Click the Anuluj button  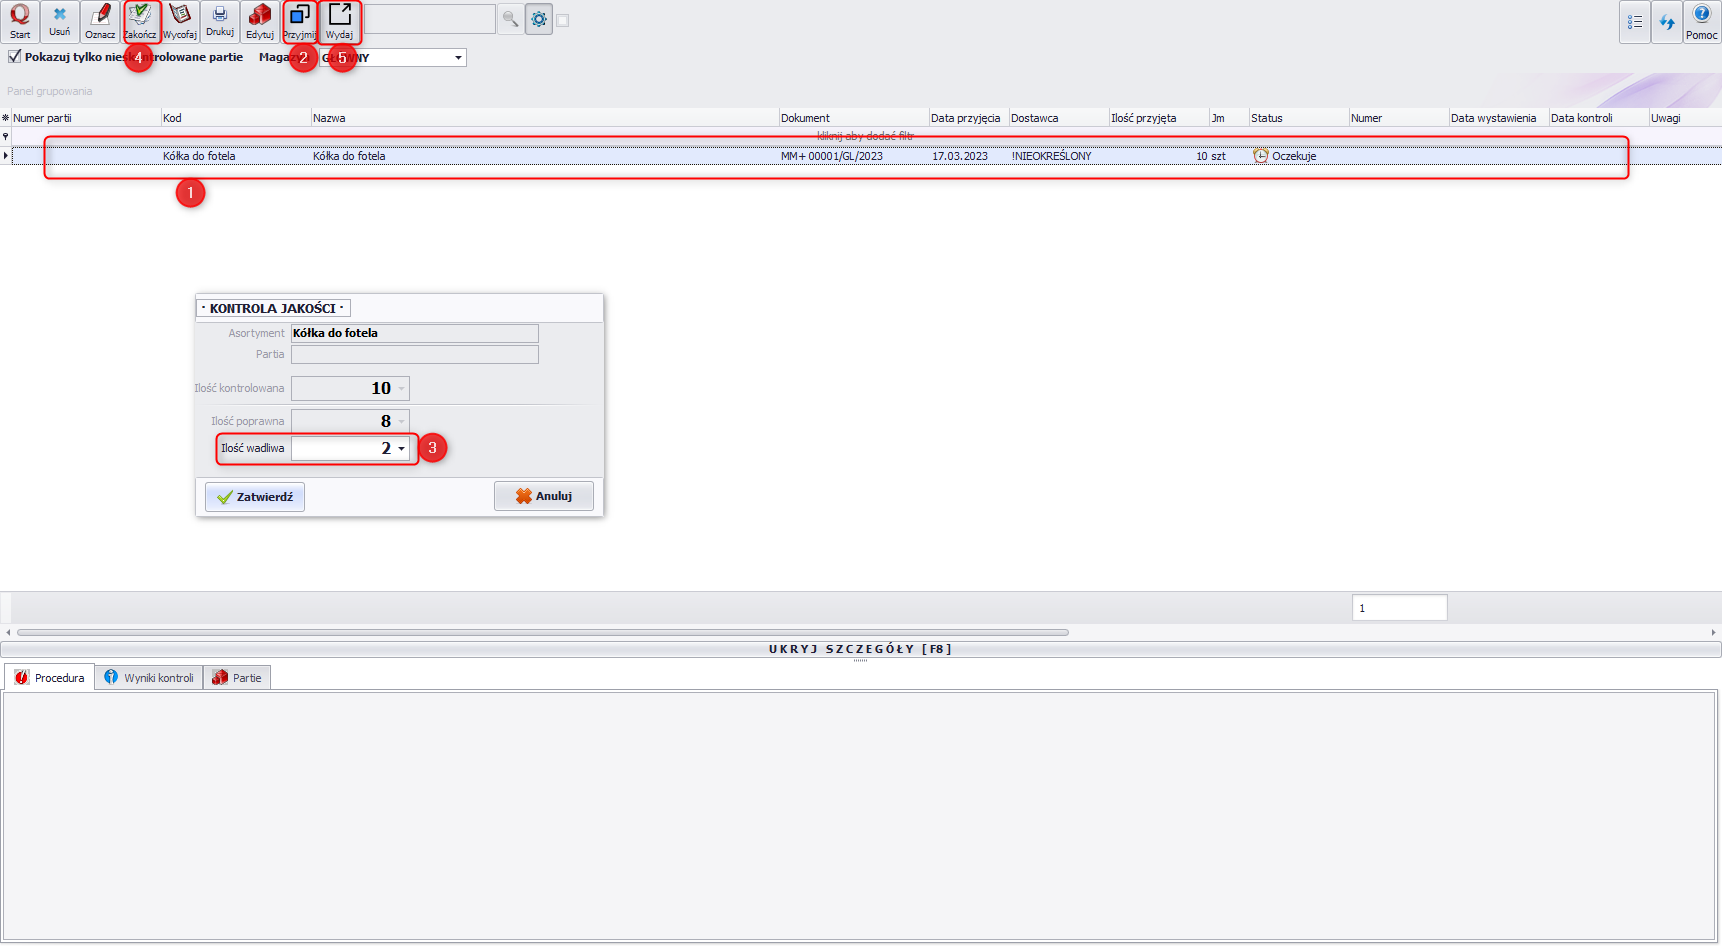pyautogui.click(x=544, y=496)
